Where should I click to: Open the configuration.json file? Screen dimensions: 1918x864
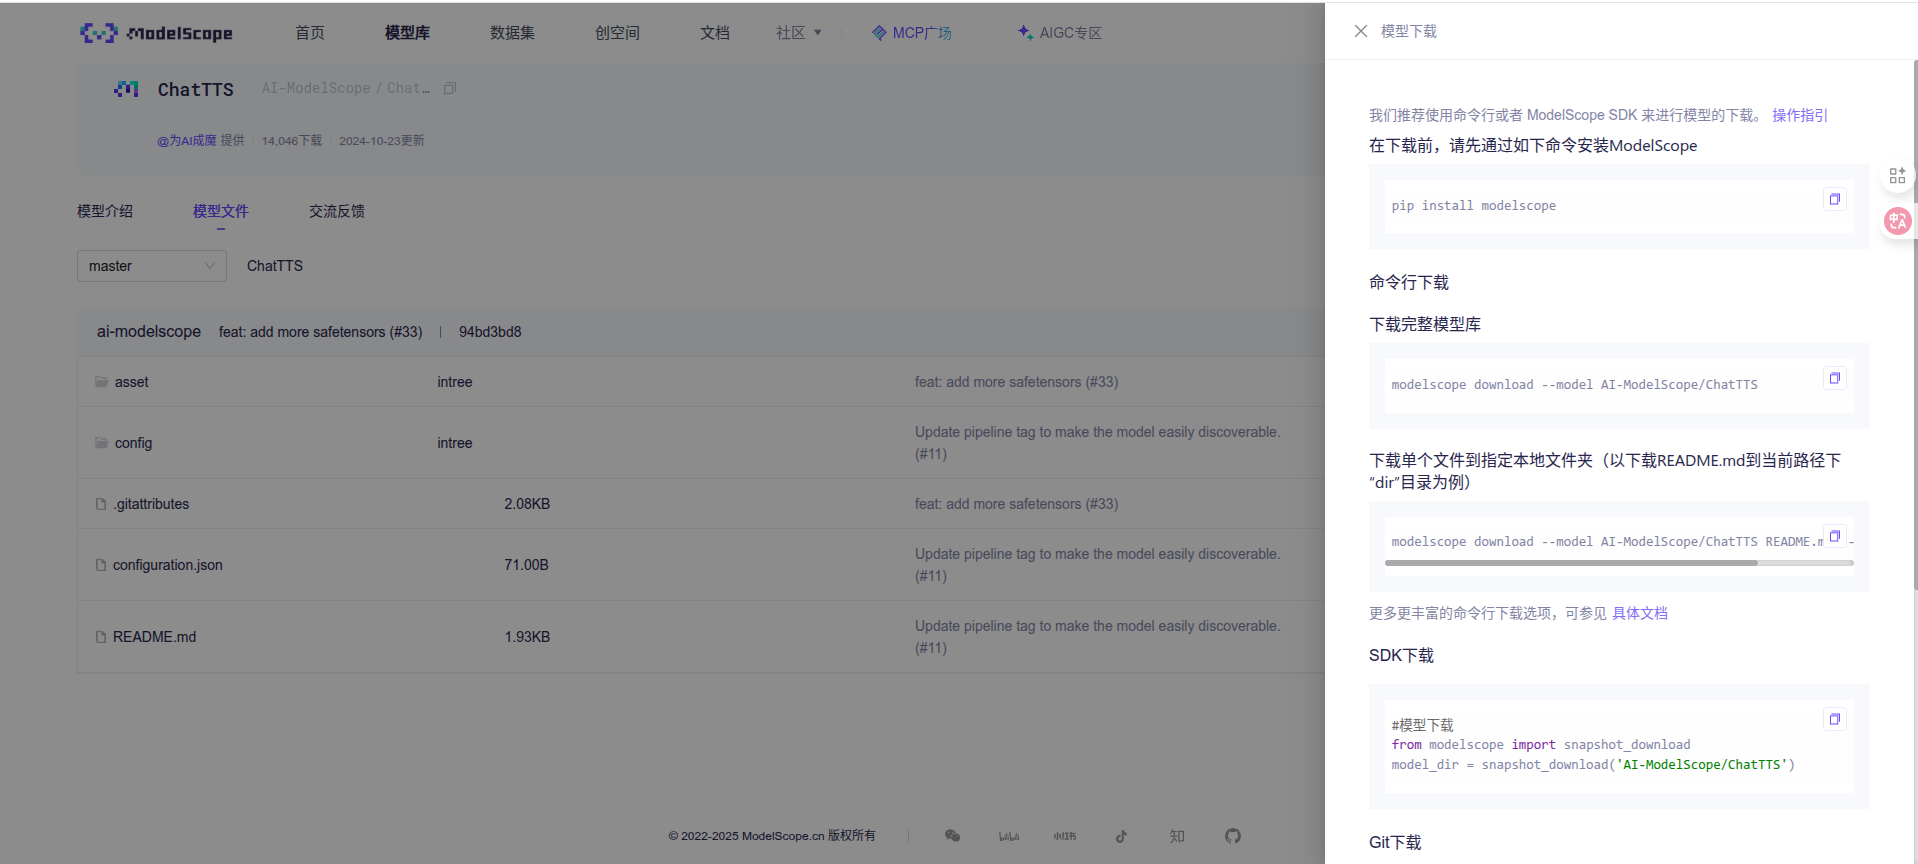[x=168, y=565]
